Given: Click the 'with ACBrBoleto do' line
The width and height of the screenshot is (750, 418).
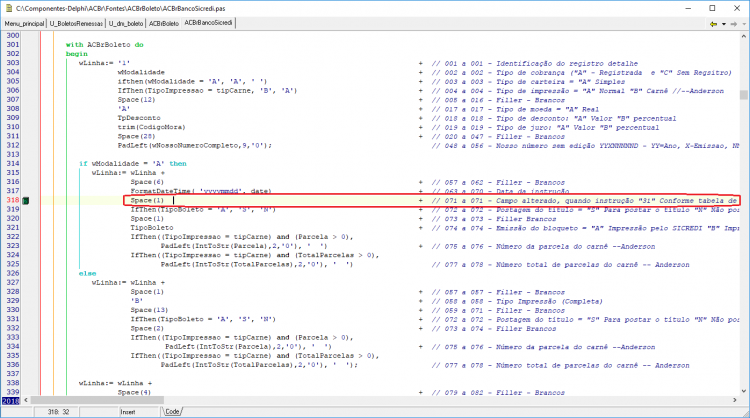Looking at the screenshot, I should coord(105,45).
